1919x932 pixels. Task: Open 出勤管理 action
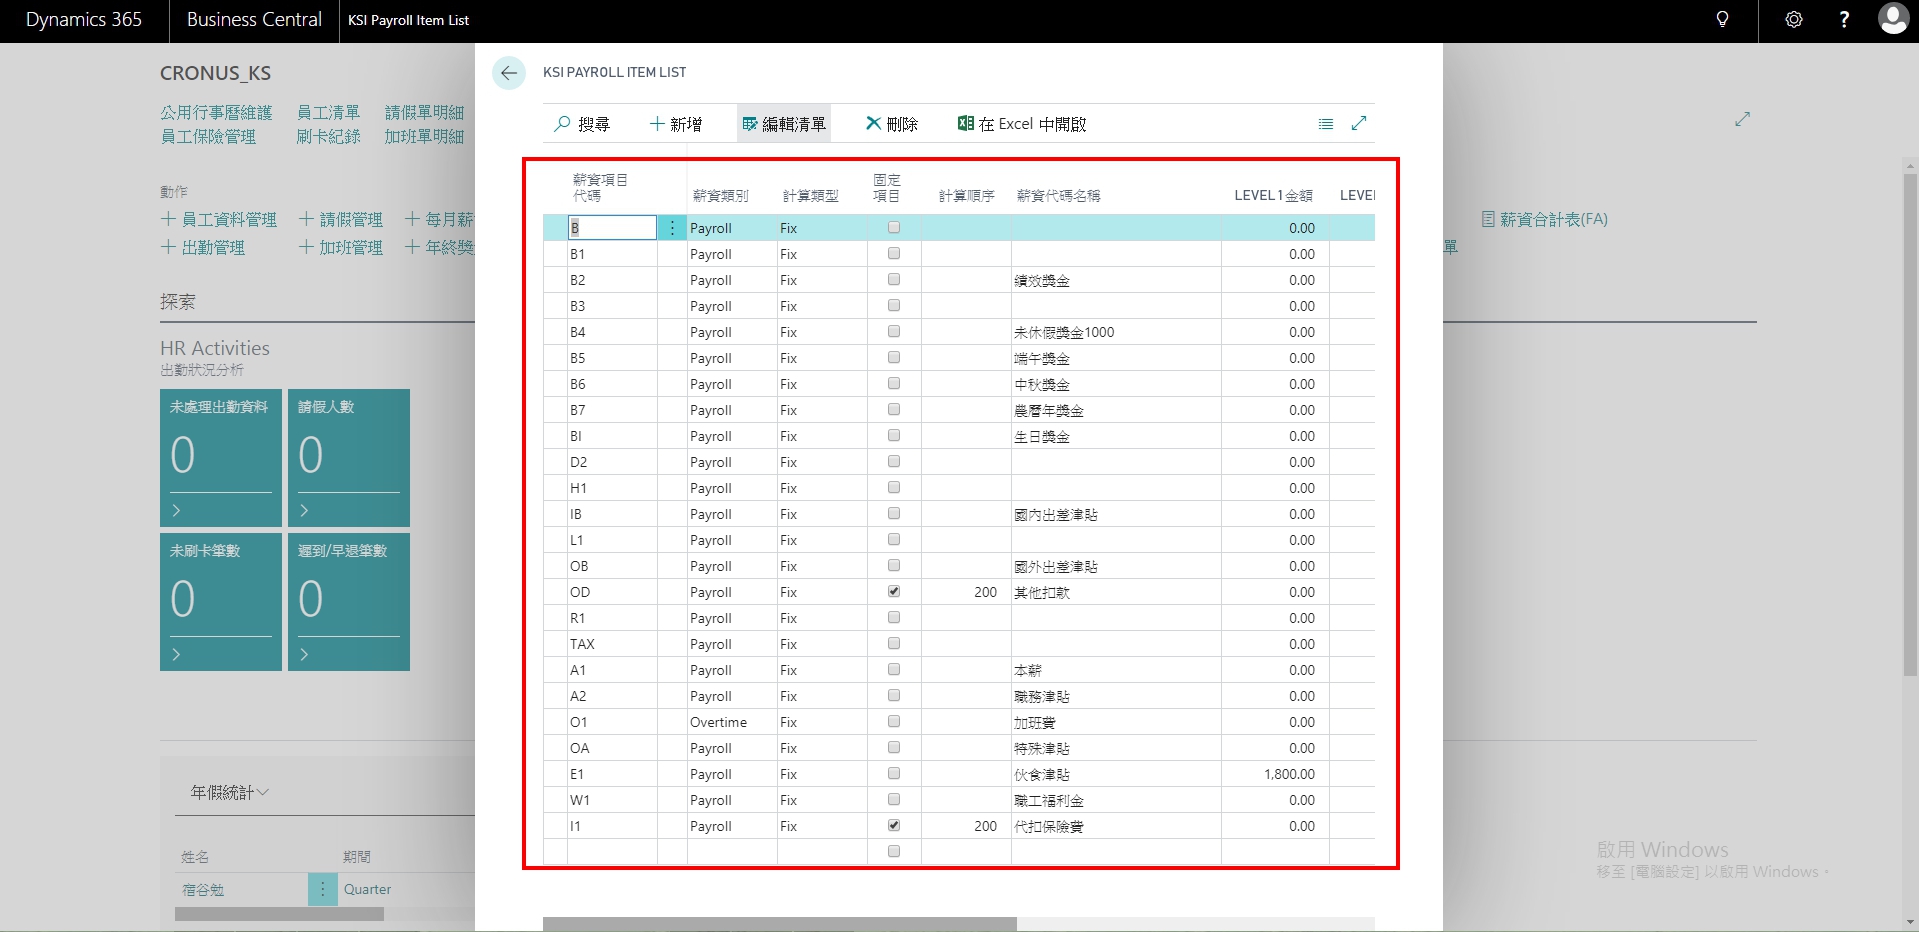(203, 247)
